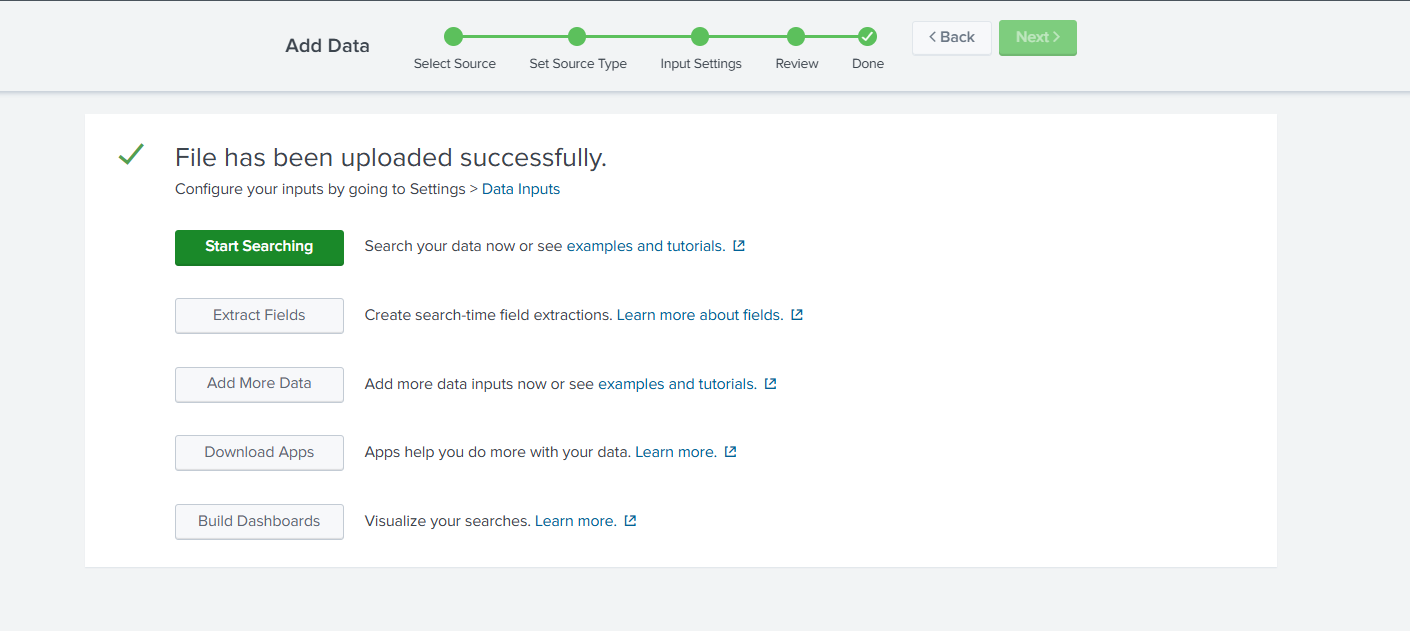
Task: Open Extract Fields
Action: pos(259,315)
